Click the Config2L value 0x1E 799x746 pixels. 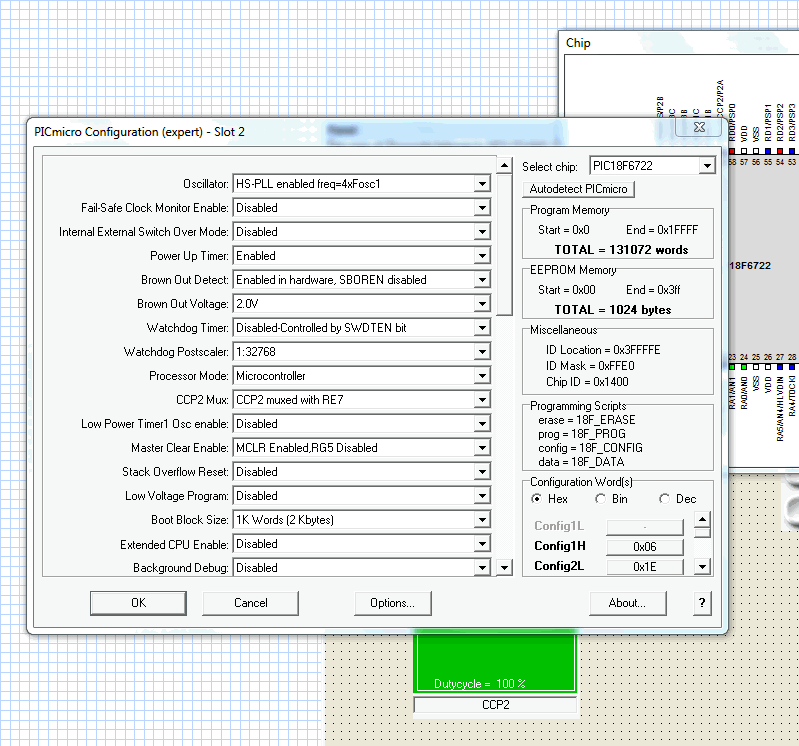click(x=645, y=567)
